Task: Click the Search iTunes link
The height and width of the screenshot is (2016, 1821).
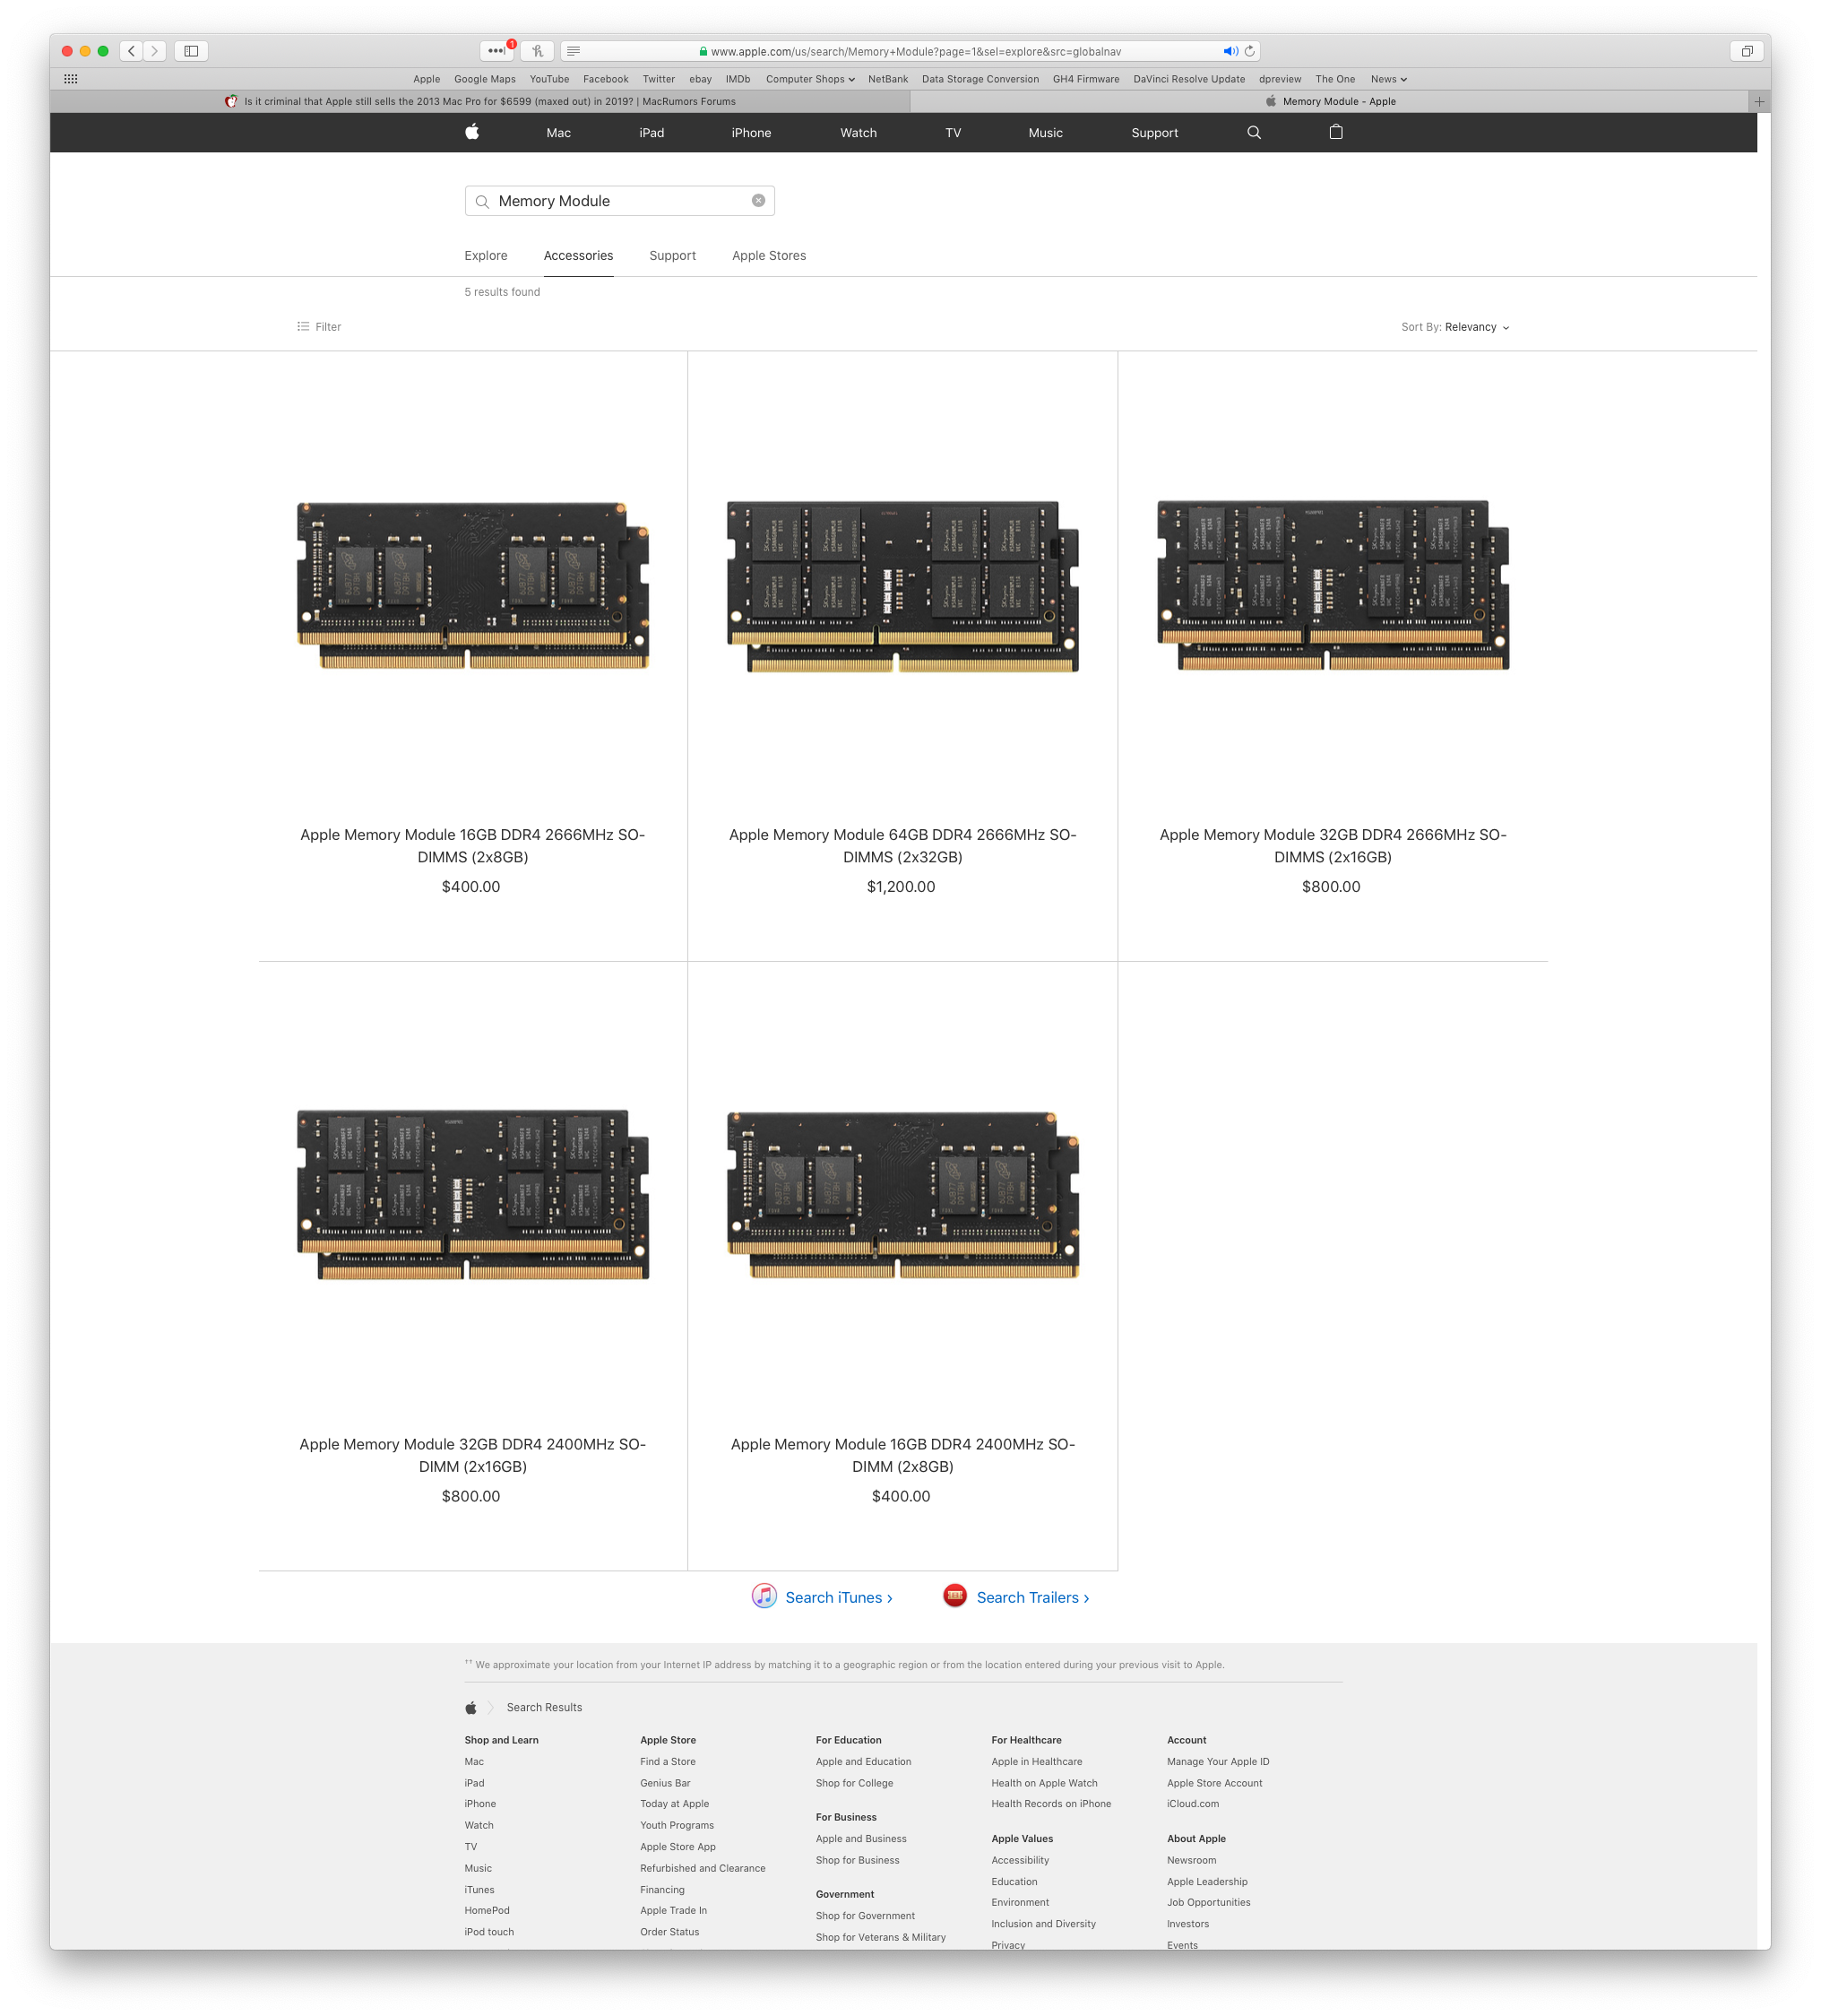Action: (839, 1597)
